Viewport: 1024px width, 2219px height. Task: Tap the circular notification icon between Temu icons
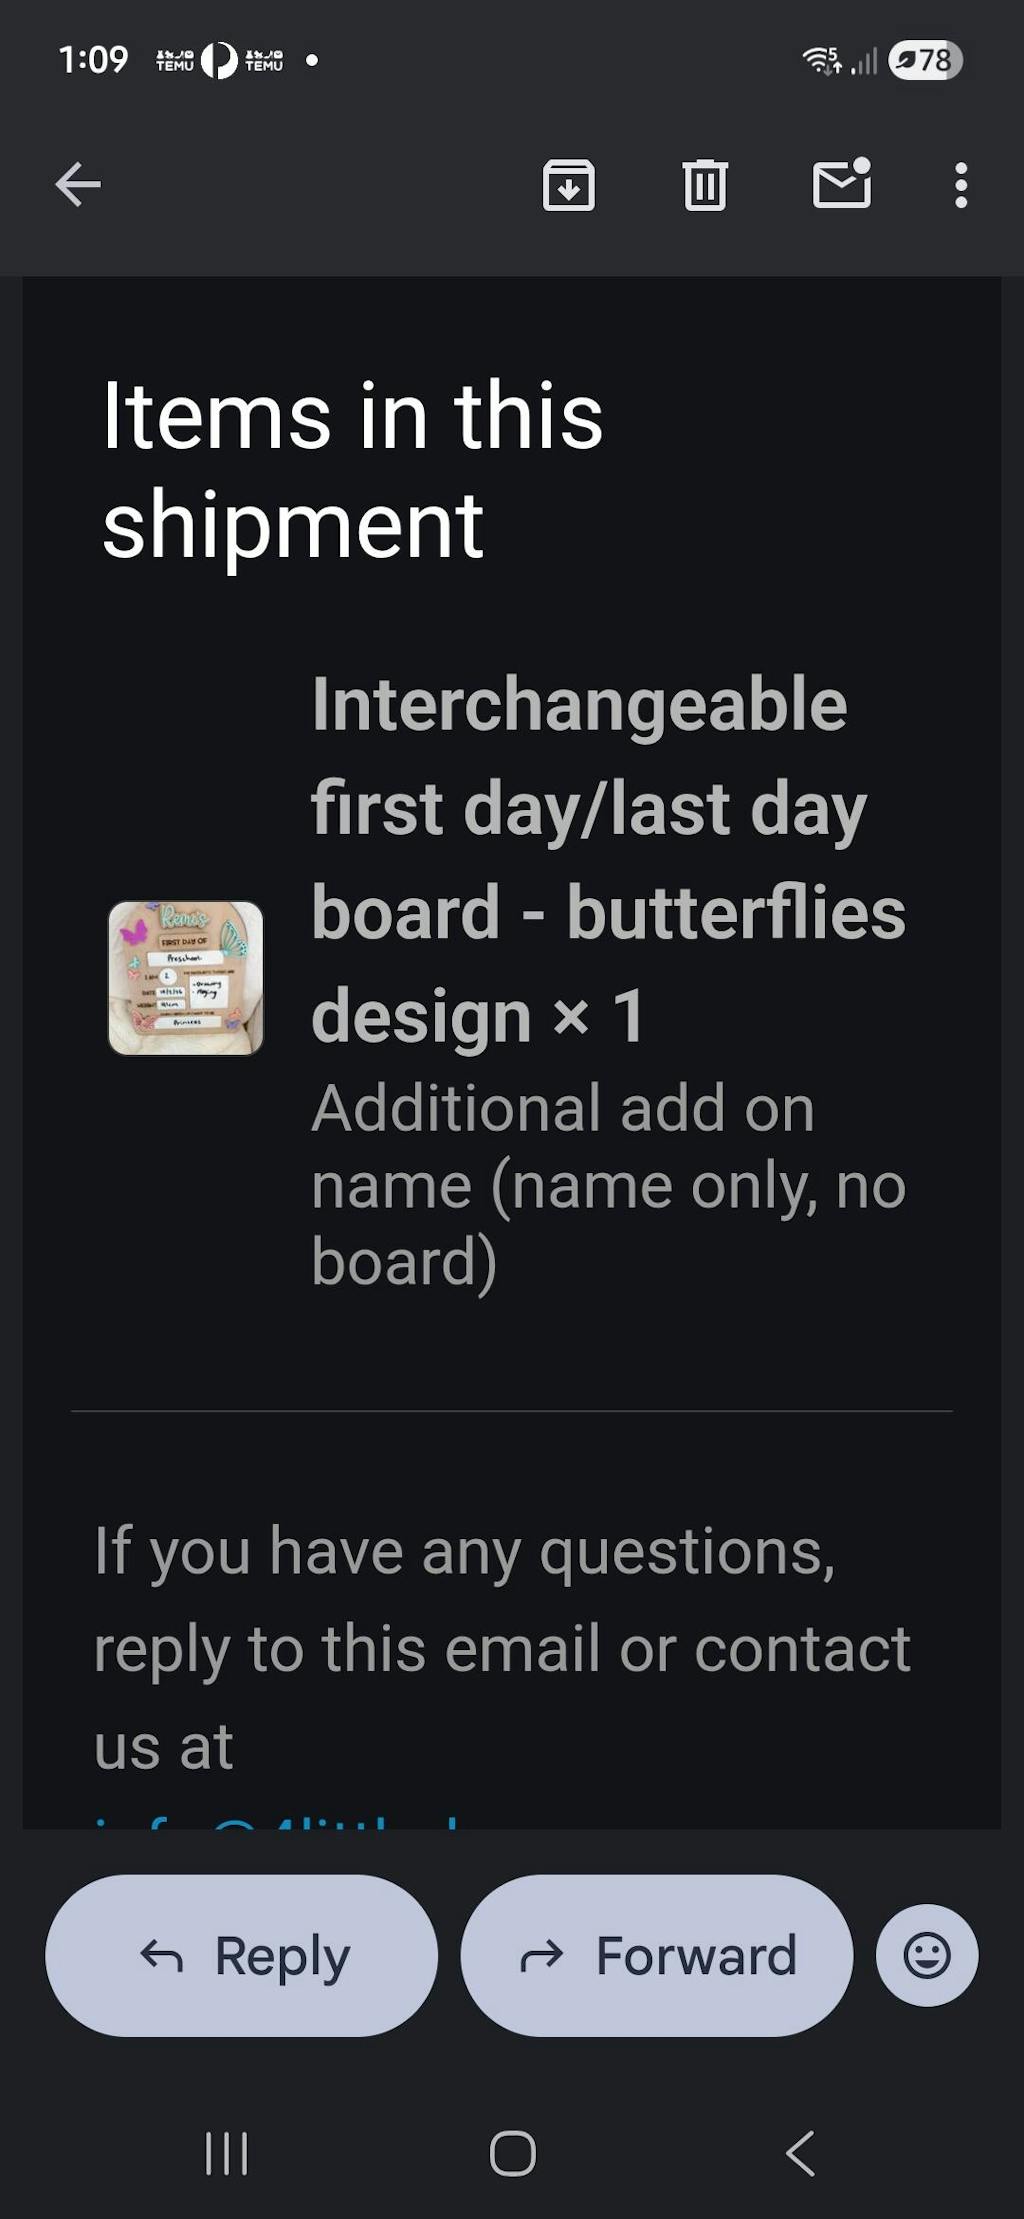click(x=219, y=60)
